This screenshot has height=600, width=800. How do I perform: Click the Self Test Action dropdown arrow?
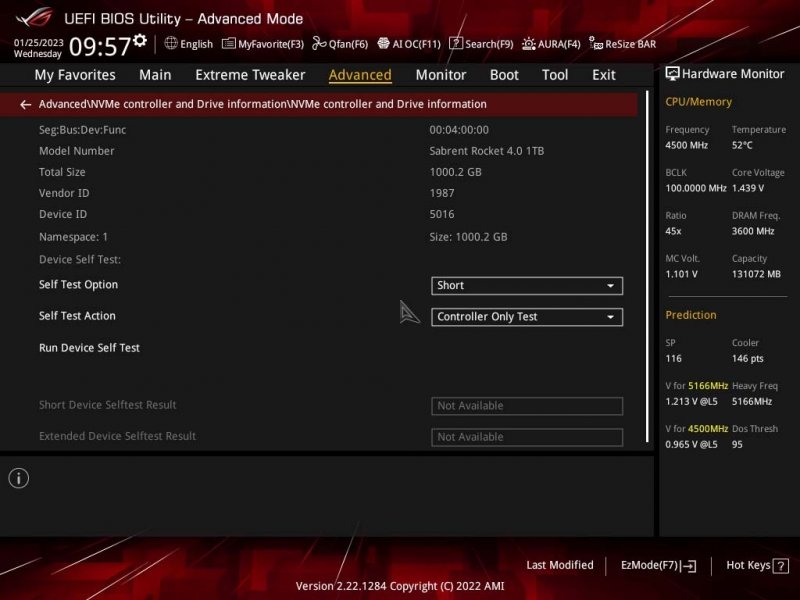610,317
